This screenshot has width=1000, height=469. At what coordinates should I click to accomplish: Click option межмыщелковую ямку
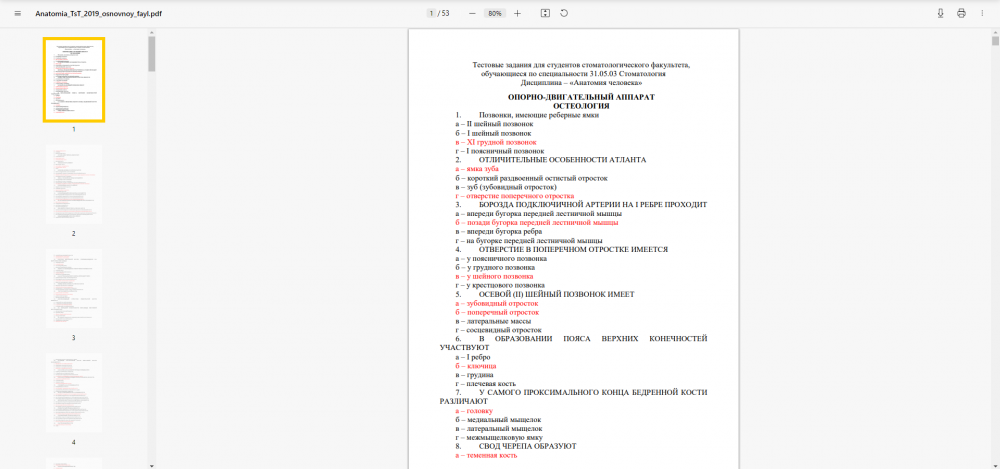click(x=502, y=438)
